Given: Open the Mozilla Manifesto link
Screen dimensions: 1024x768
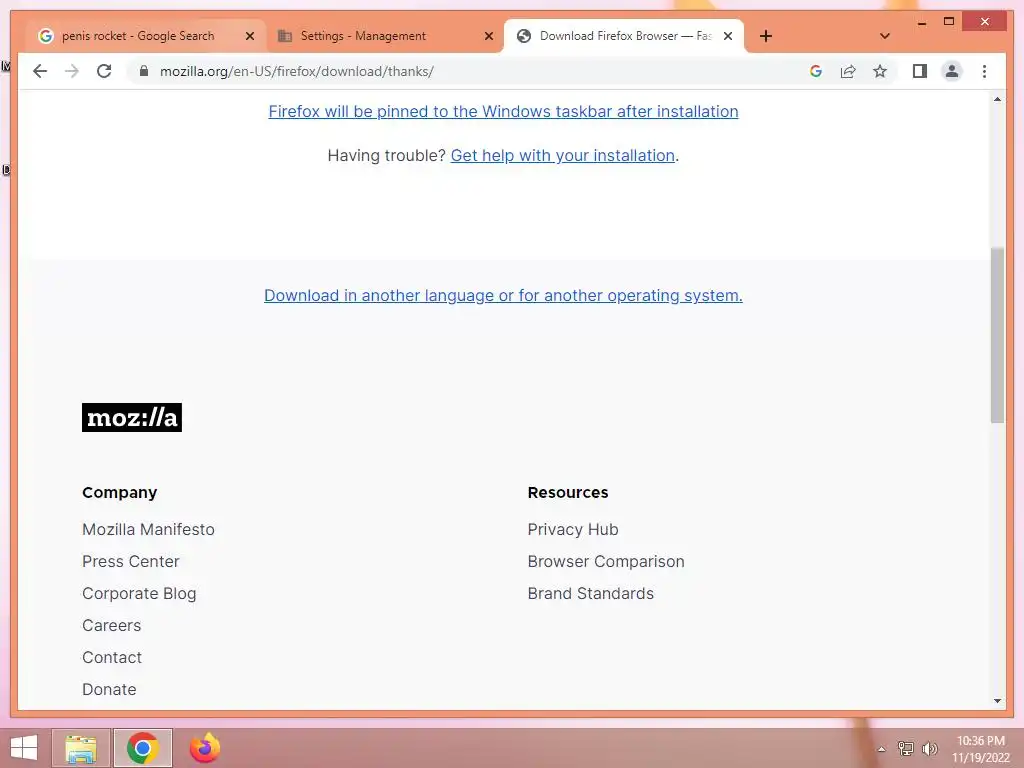Looking at the screenshot, I should [x=148, y=529].
